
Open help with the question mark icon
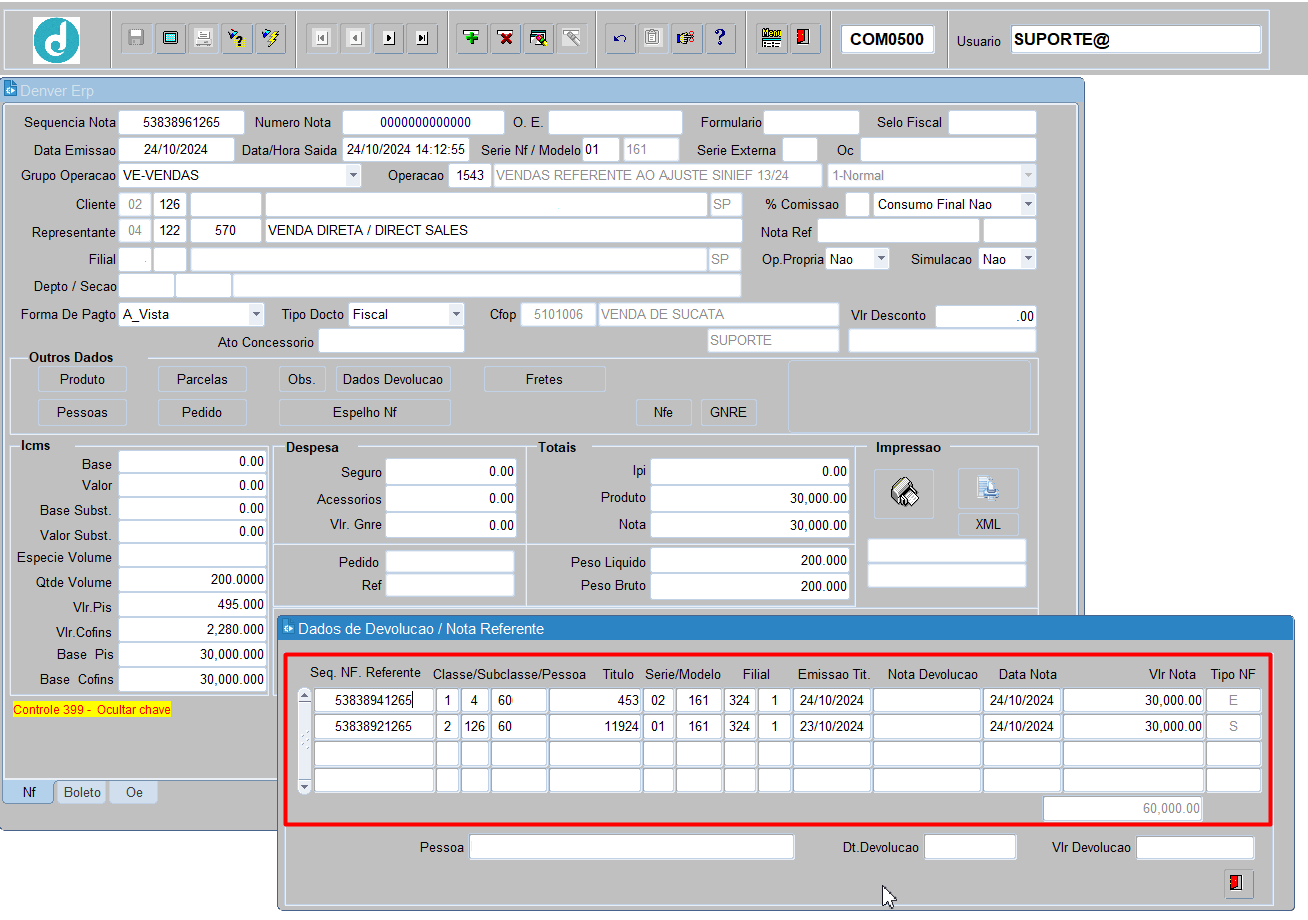(720, 39)
